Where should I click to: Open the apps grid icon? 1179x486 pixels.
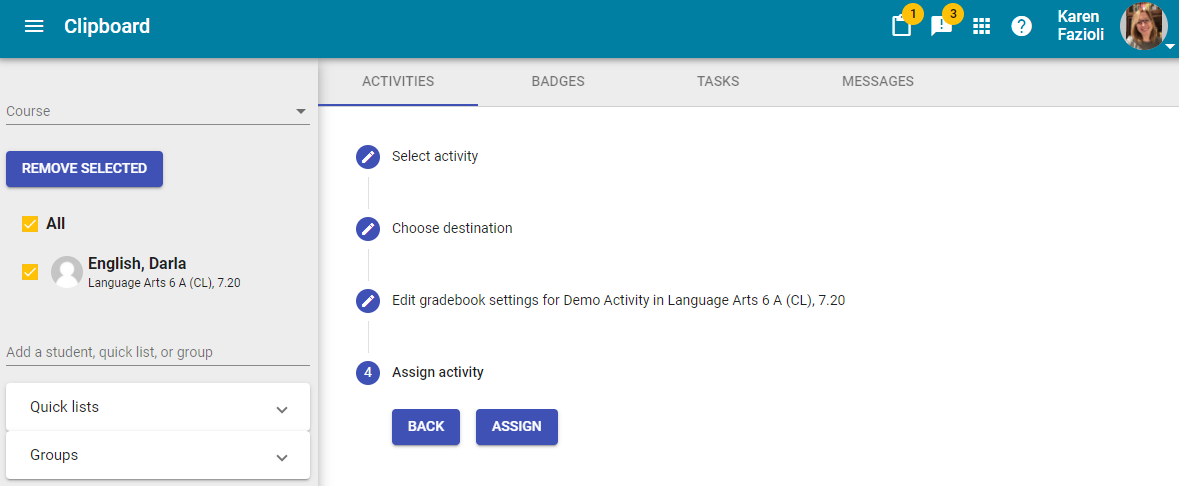pyautogui.click(x=981, y=26)
